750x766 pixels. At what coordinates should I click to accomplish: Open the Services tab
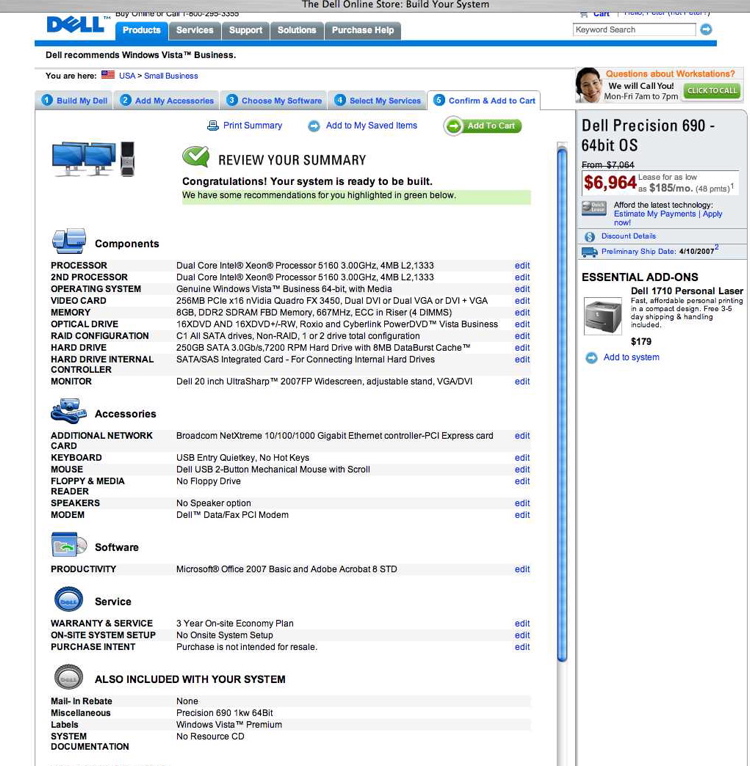[x=194, y=30]
